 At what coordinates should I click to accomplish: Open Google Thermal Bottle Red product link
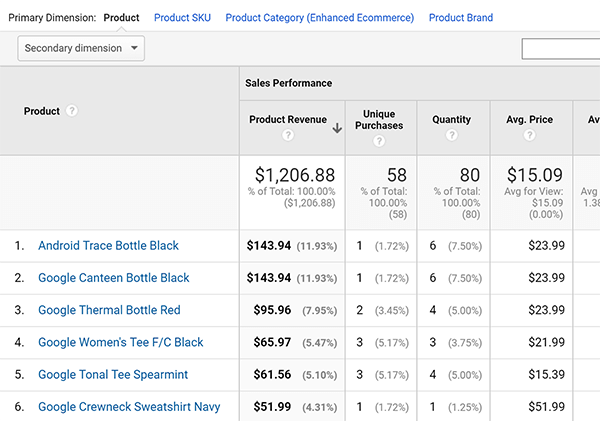(x=109, y=310)
